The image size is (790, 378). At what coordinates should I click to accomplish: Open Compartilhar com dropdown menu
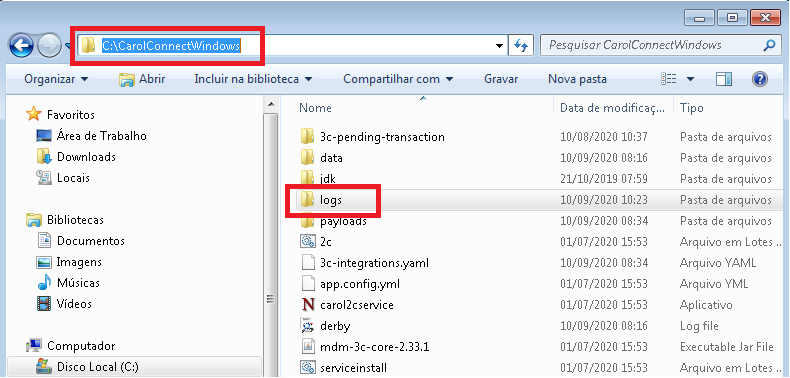click(x=398, y=79)
